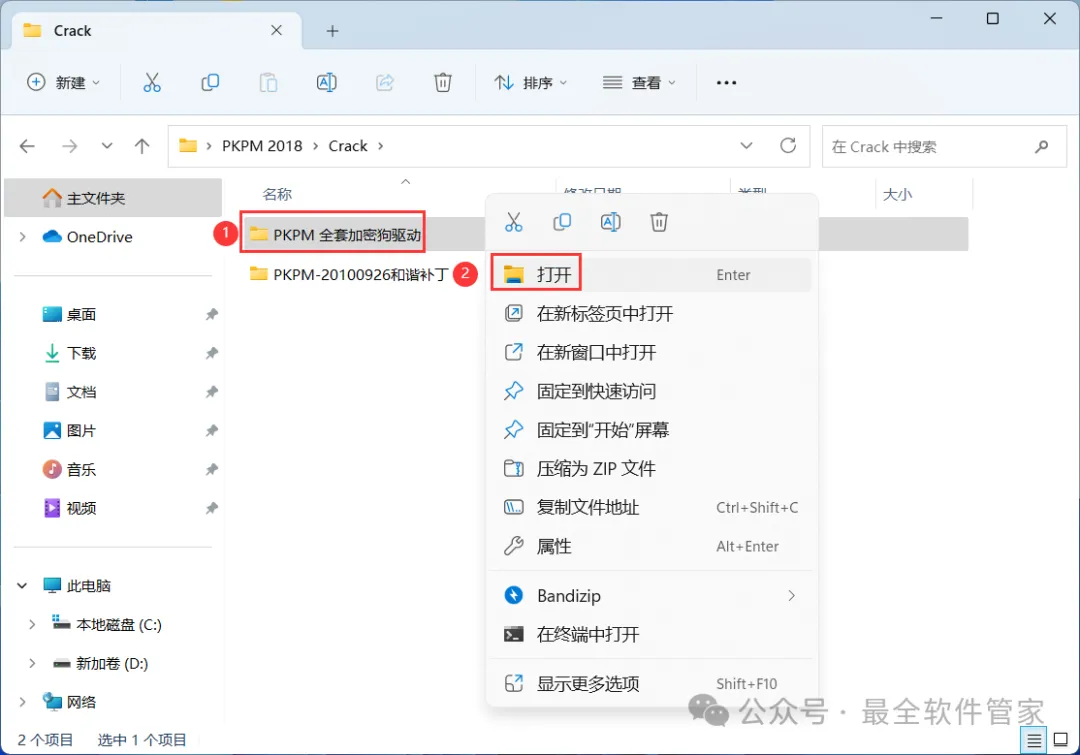Click the Copy icon in the context menu
The height and width of the screenshot is (755, 1080).
pos(562,222)
